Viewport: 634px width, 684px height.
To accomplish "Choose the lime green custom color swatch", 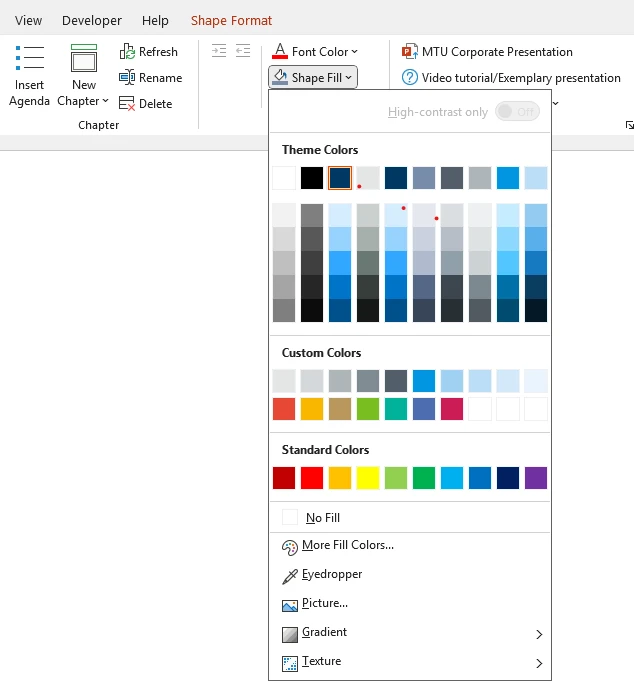I will pyautogui.click(x=368, y=409).
